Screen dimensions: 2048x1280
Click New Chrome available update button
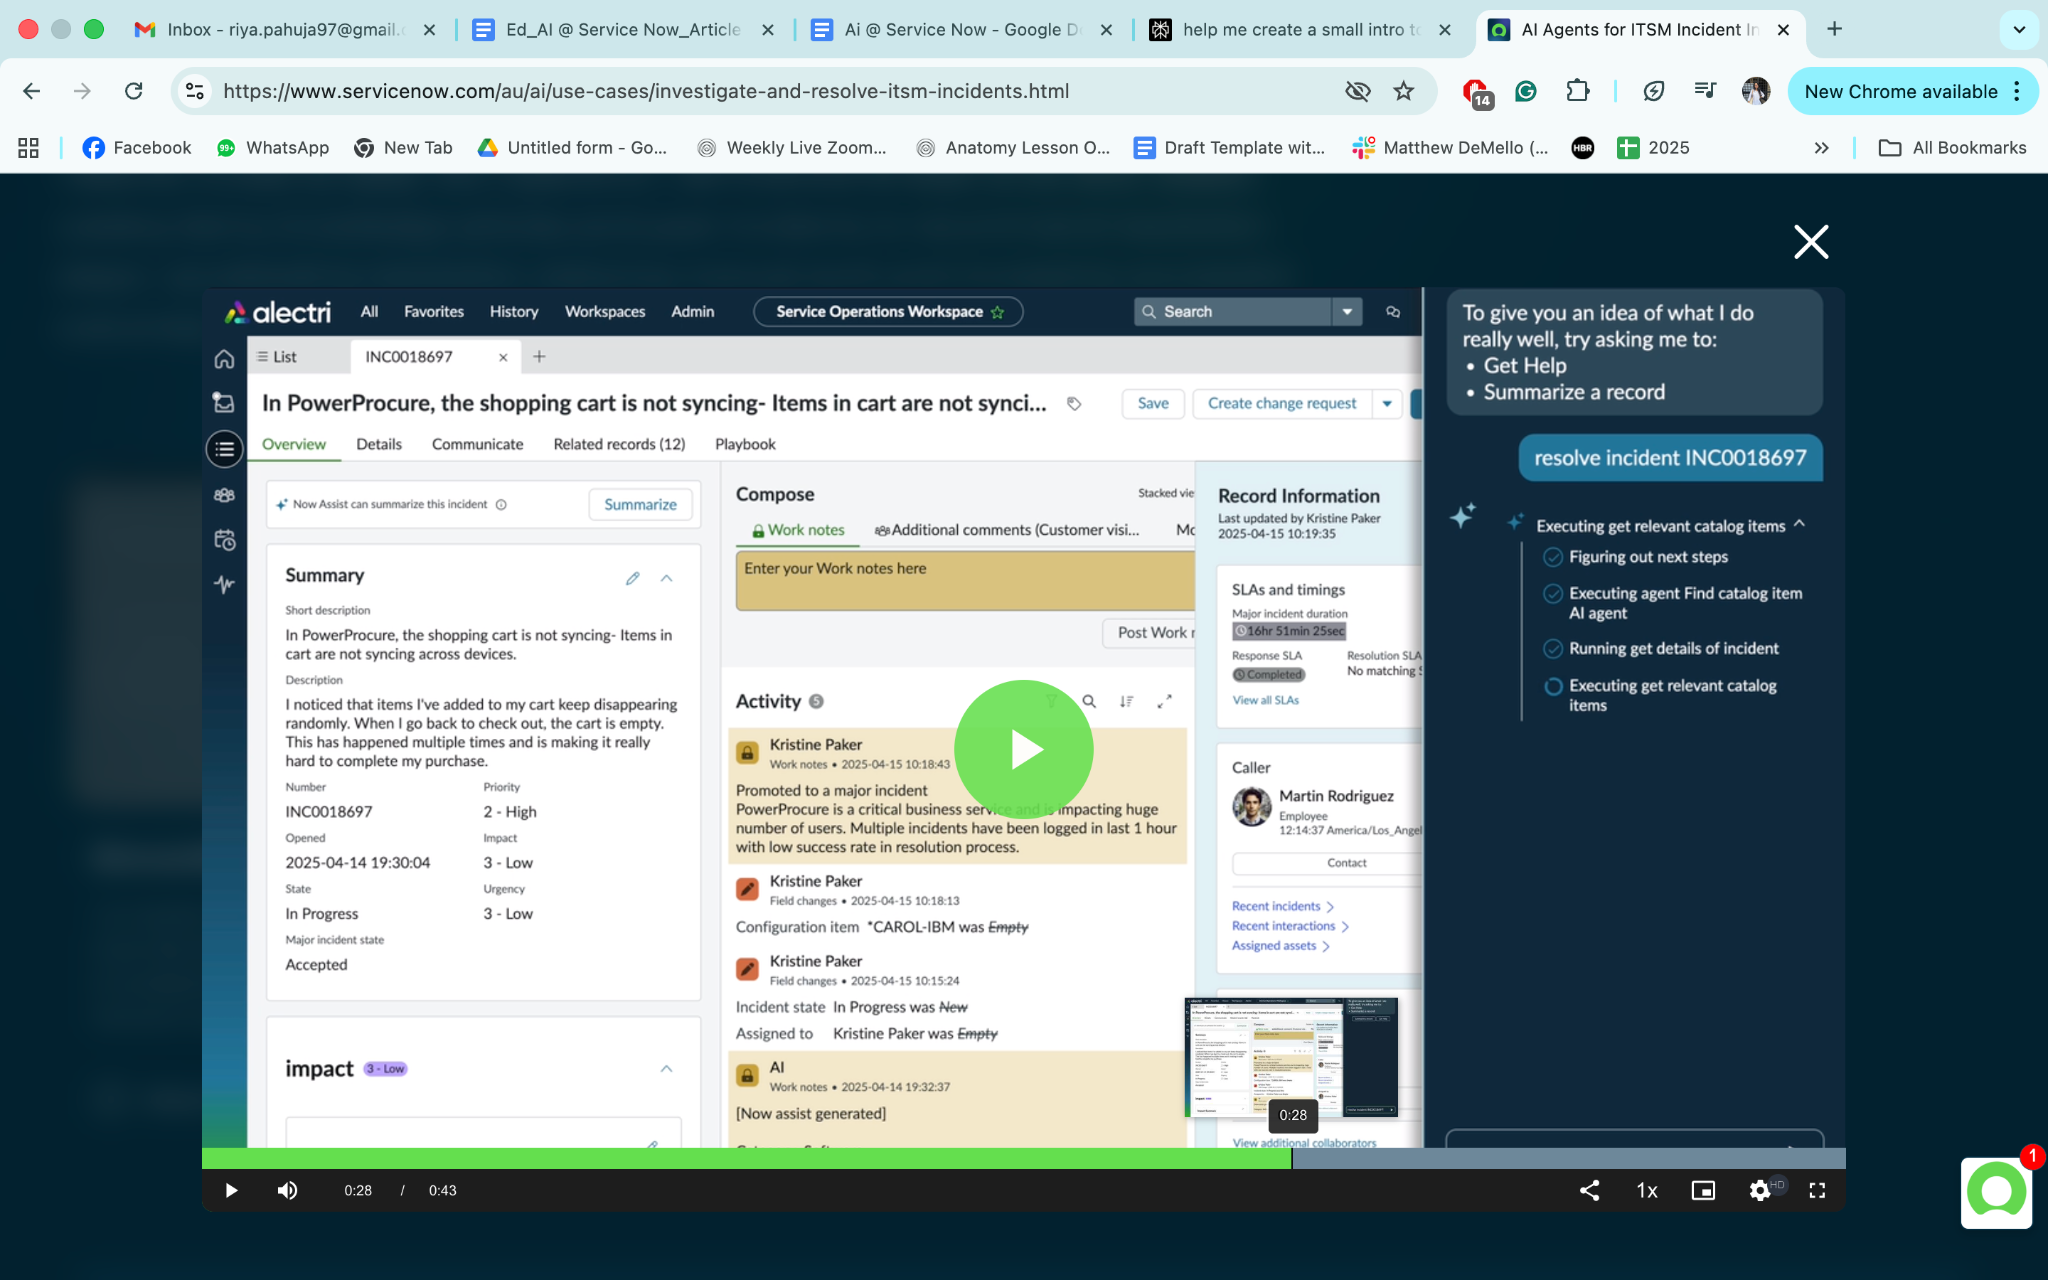pyautogui.click(x=1900, y=91)
